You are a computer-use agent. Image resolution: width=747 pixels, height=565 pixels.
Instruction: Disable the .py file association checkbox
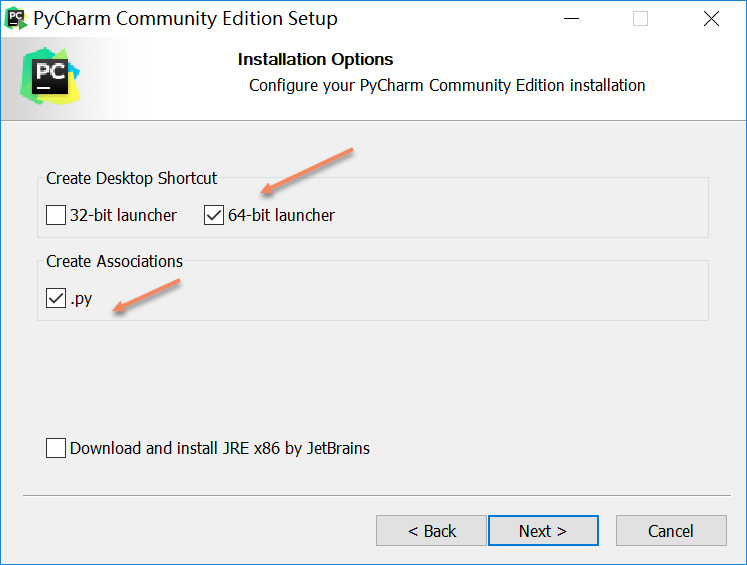56,298
